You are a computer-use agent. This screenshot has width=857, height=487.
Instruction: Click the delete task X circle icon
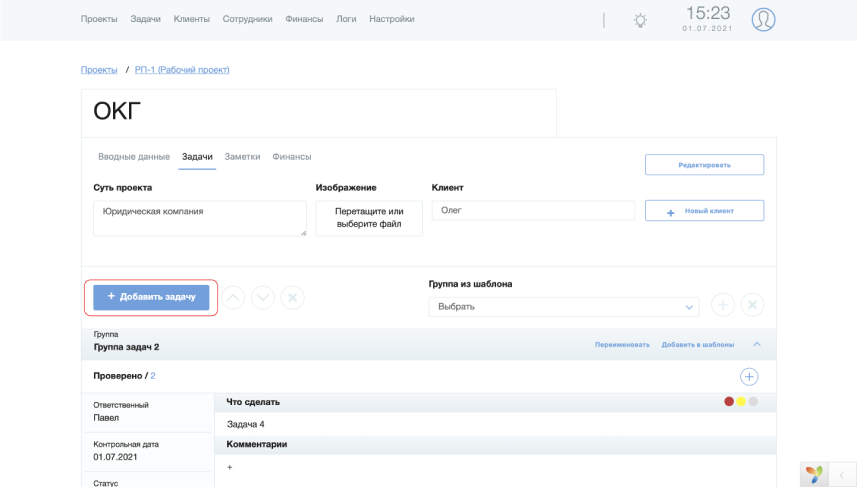pyautogui.click(x=292, y=298)
